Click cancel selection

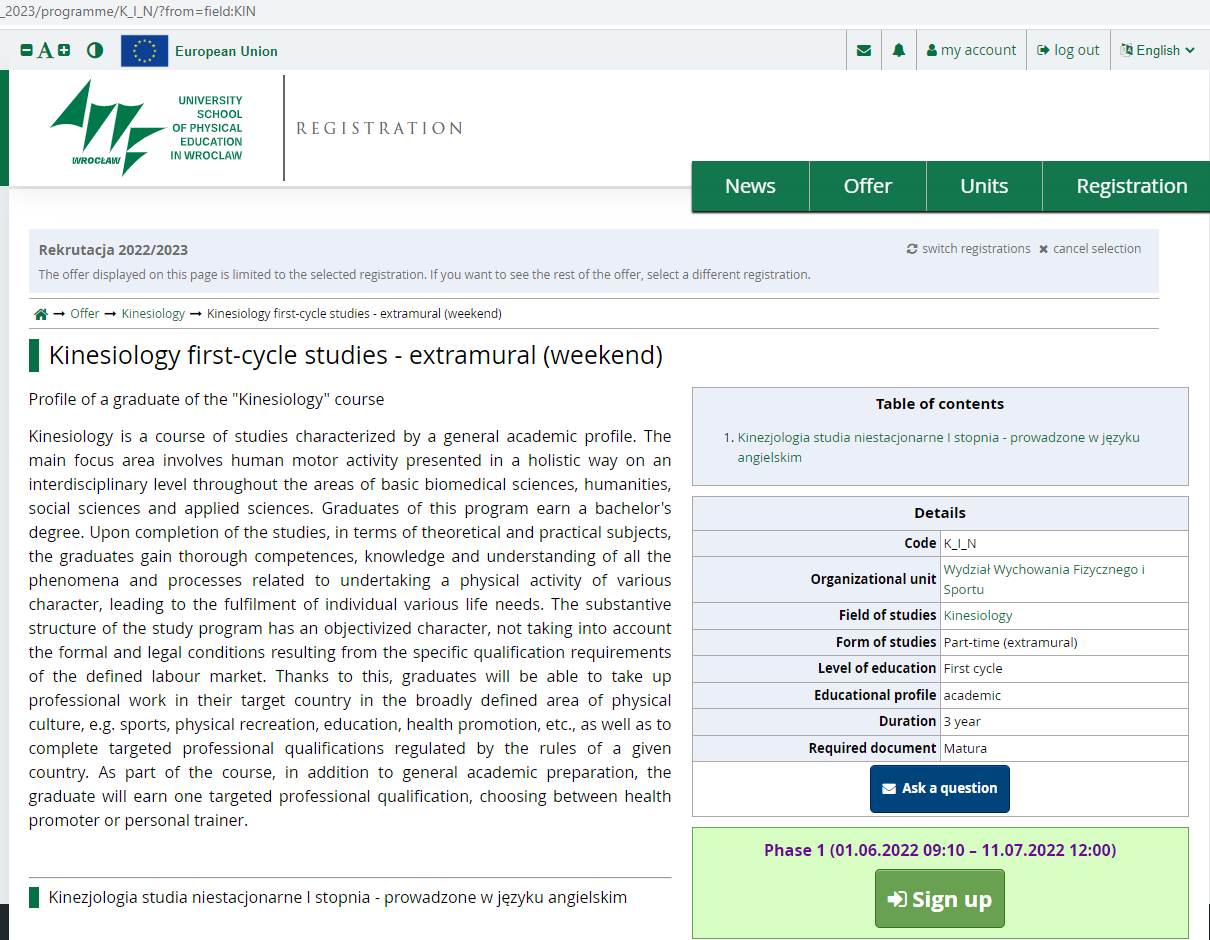pyautogui.click(x=1090, y=249)
